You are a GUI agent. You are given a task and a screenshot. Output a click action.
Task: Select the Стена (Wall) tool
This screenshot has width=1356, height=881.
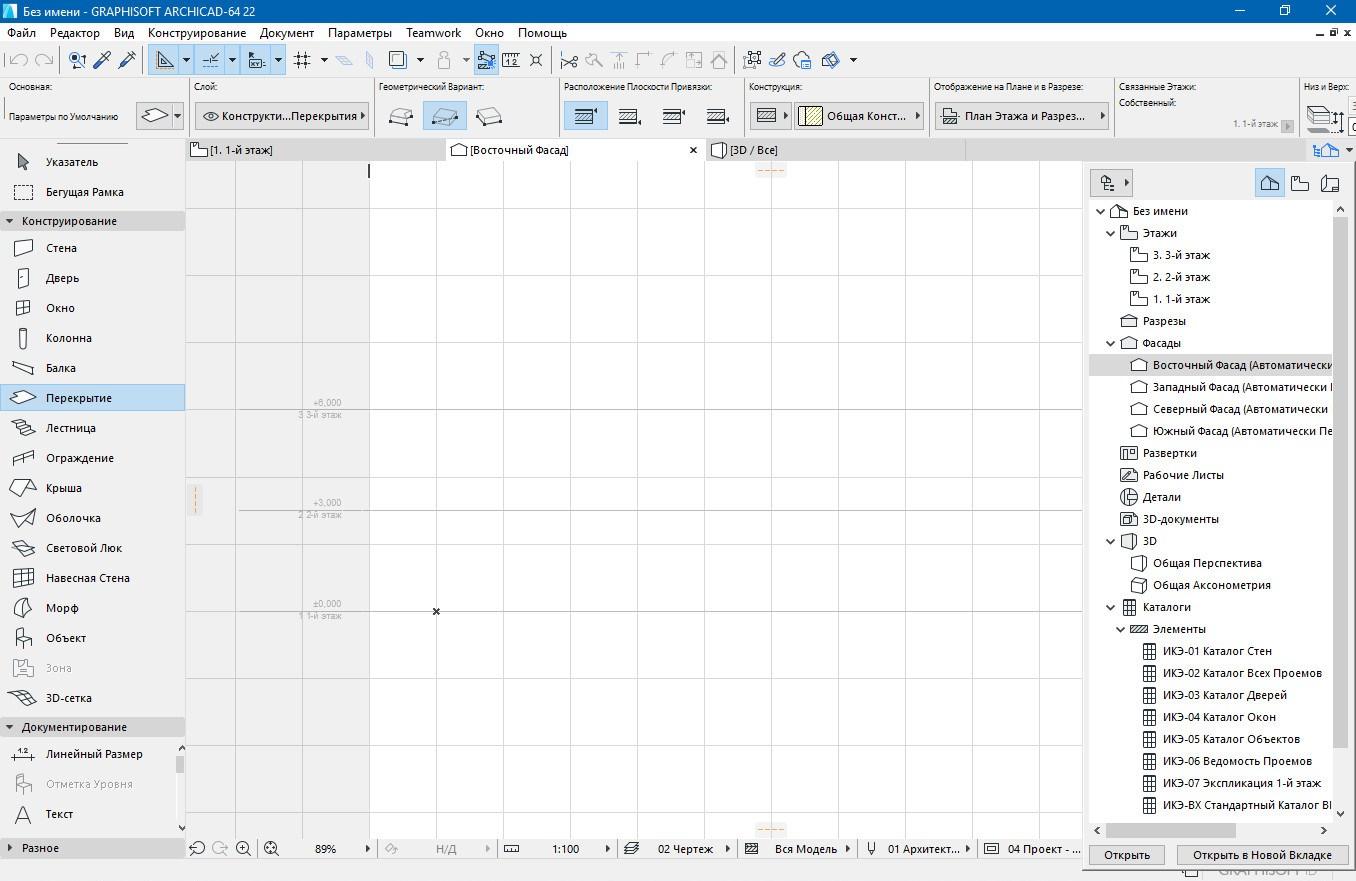click(60, 248)
